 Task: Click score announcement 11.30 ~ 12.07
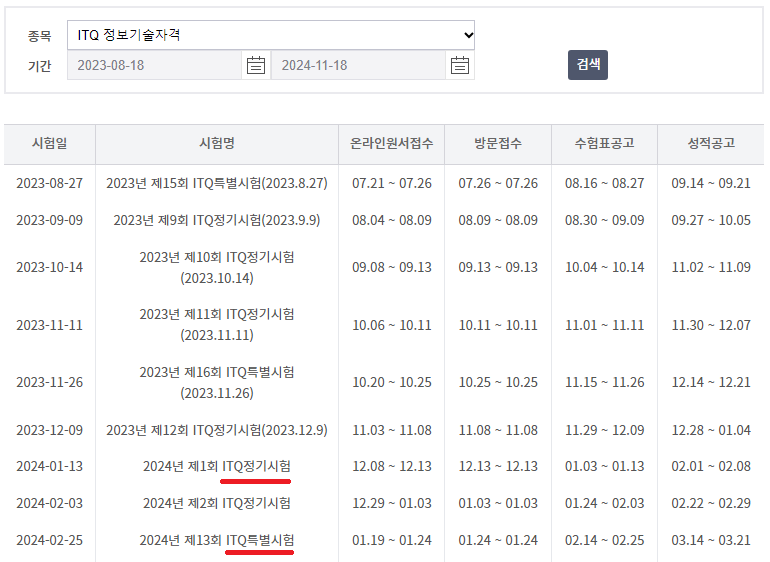(711, 325)
